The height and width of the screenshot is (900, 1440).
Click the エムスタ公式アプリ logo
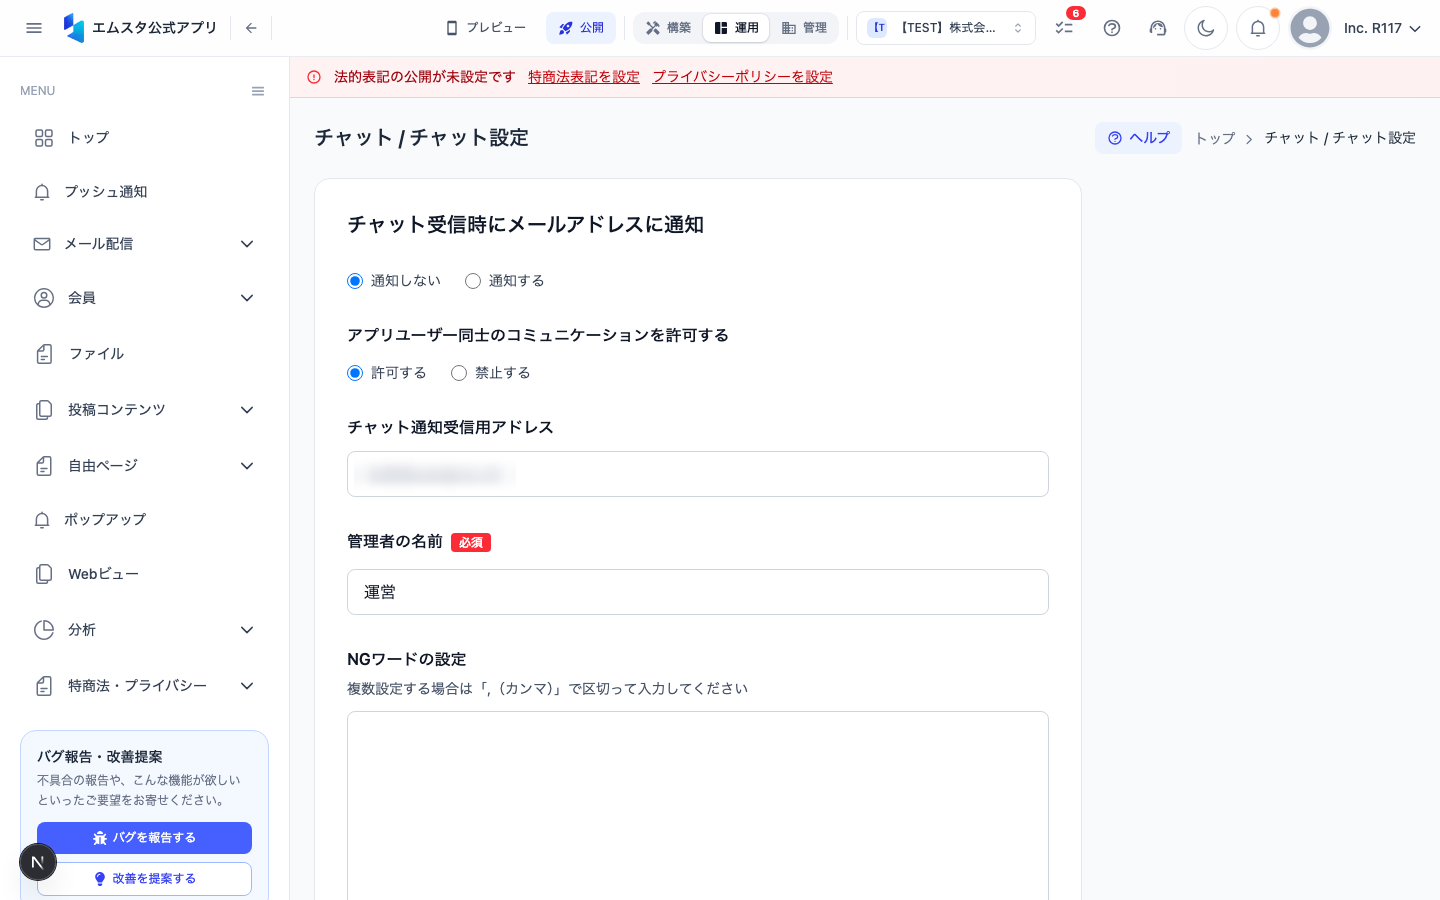click(140, 28)
